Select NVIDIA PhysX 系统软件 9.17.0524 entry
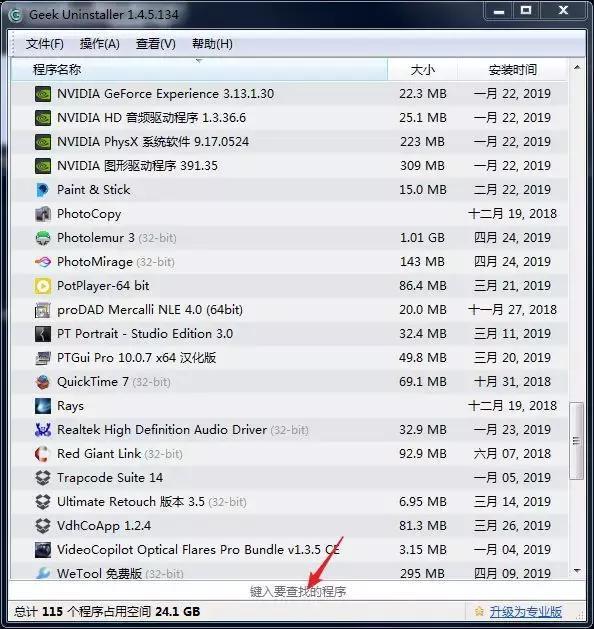This screenshot has height=629, width=594. tap(289, 142)
